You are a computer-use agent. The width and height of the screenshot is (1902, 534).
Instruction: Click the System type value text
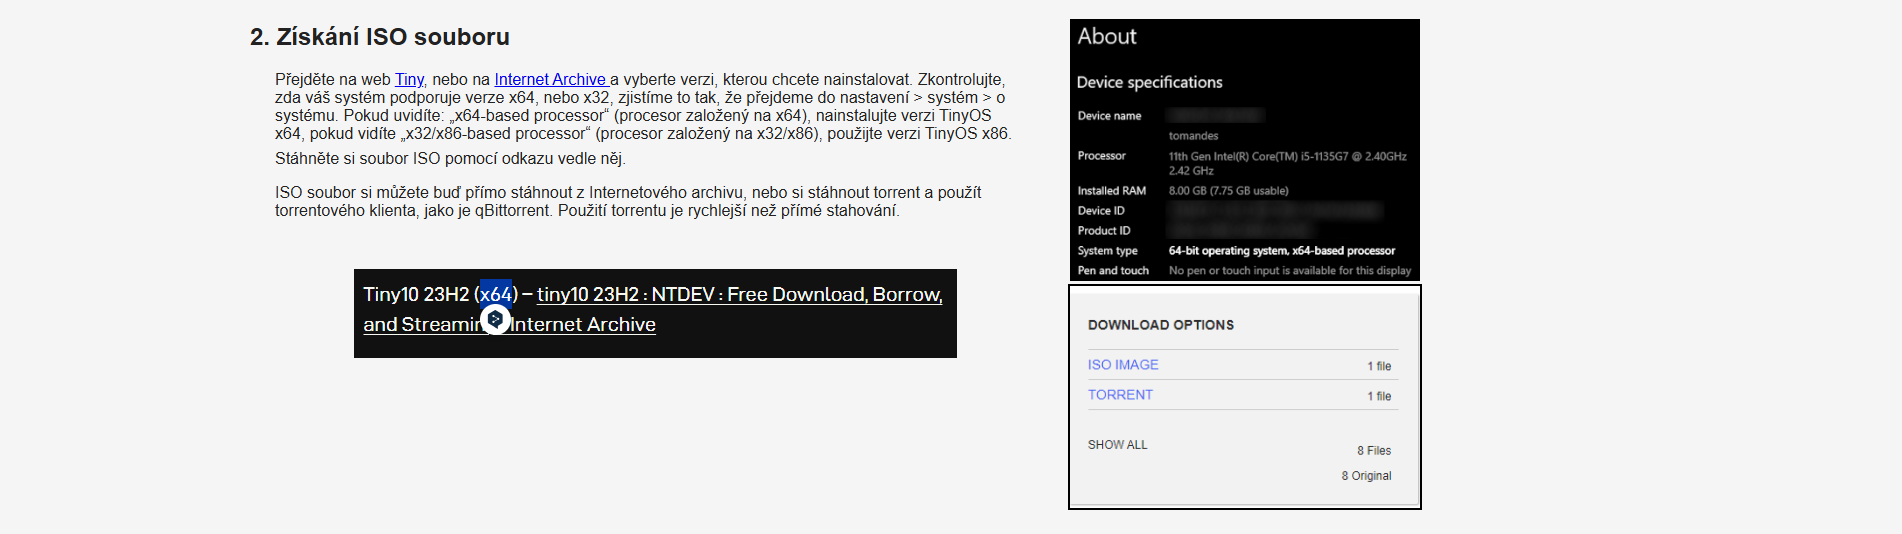point(1281,251)
